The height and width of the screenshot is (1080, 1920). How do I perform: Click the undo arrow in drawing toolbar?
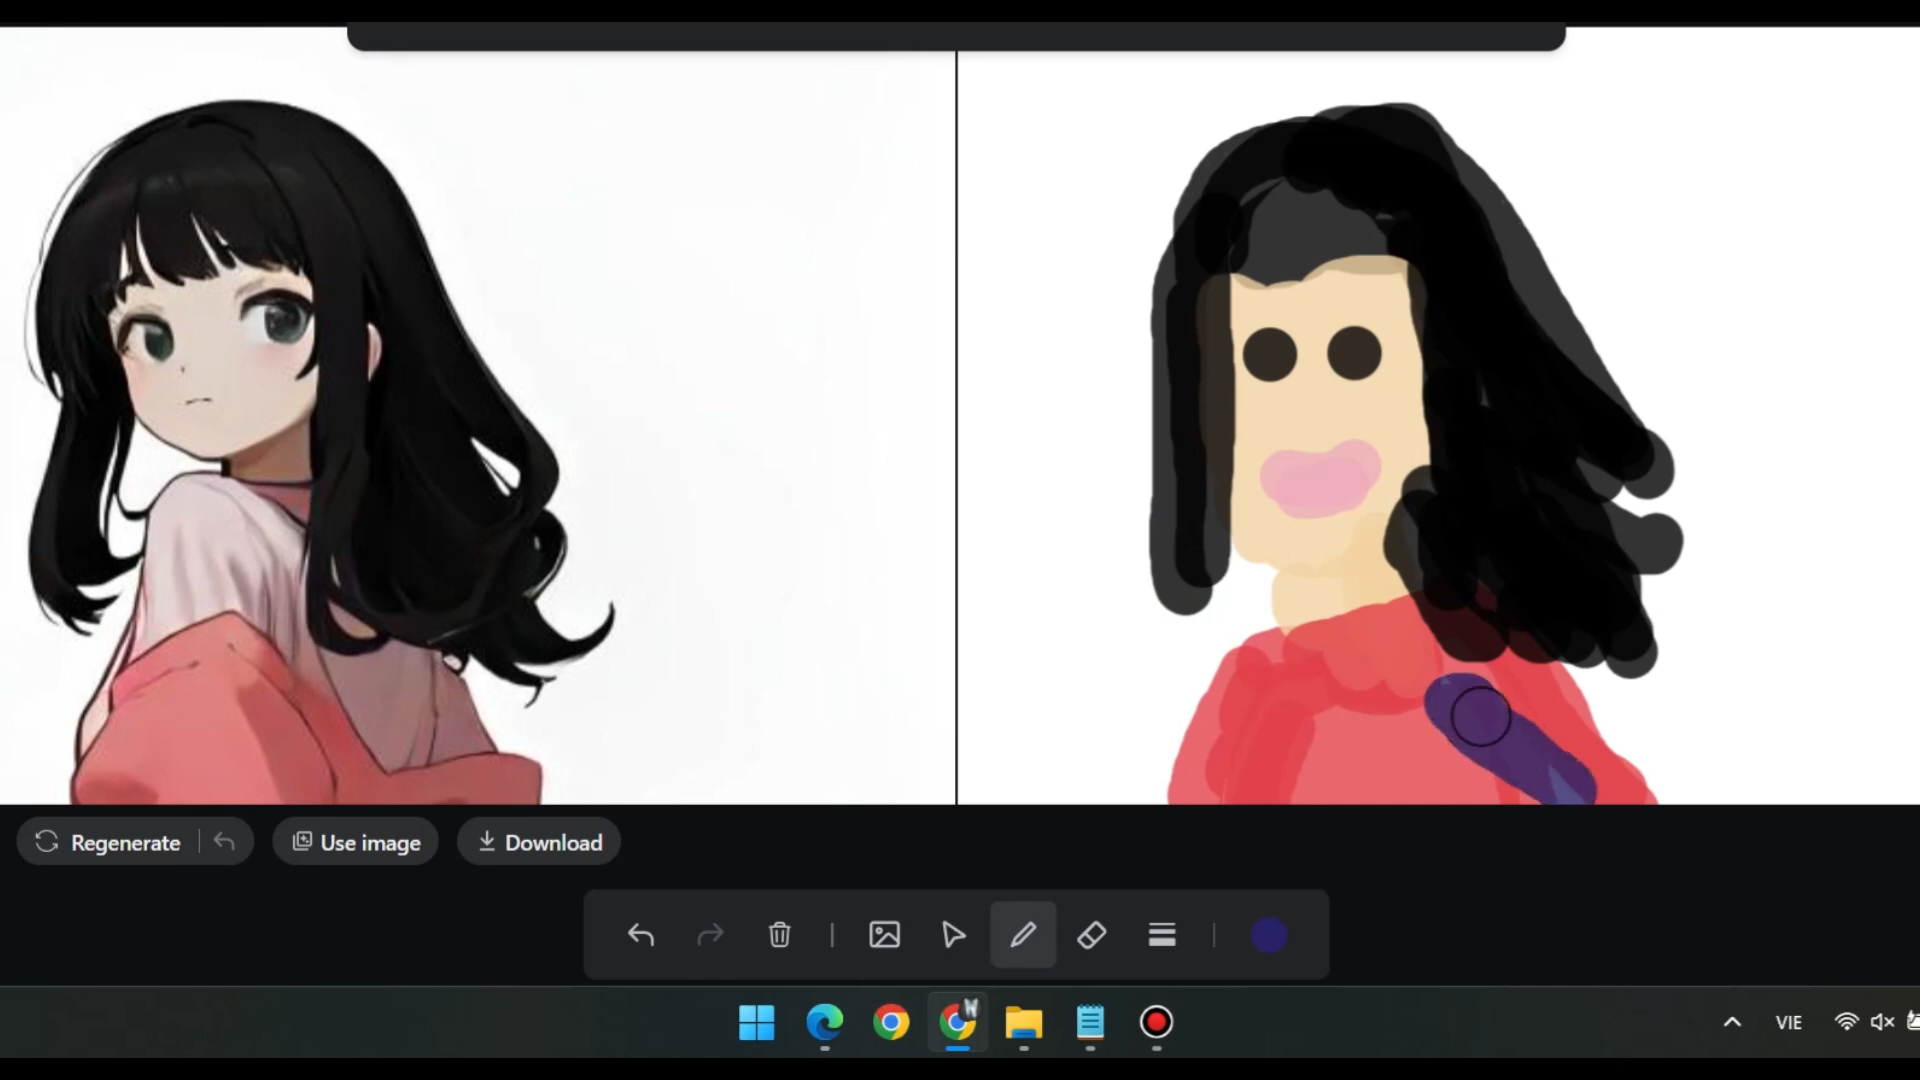point(641,935)
